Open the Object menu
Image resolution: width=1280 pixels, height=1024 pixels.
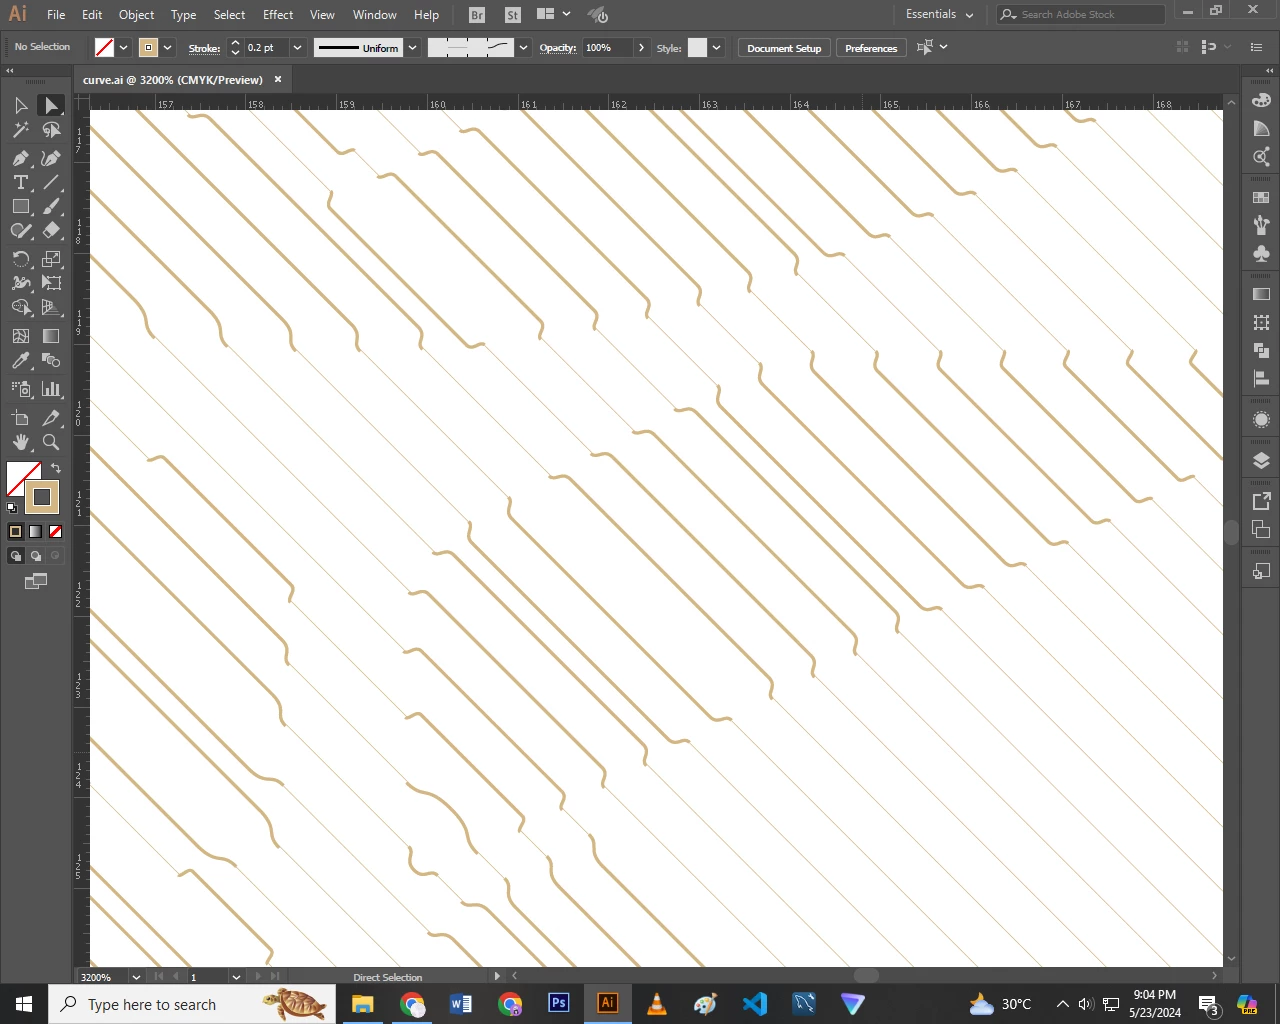click(136, 14)
